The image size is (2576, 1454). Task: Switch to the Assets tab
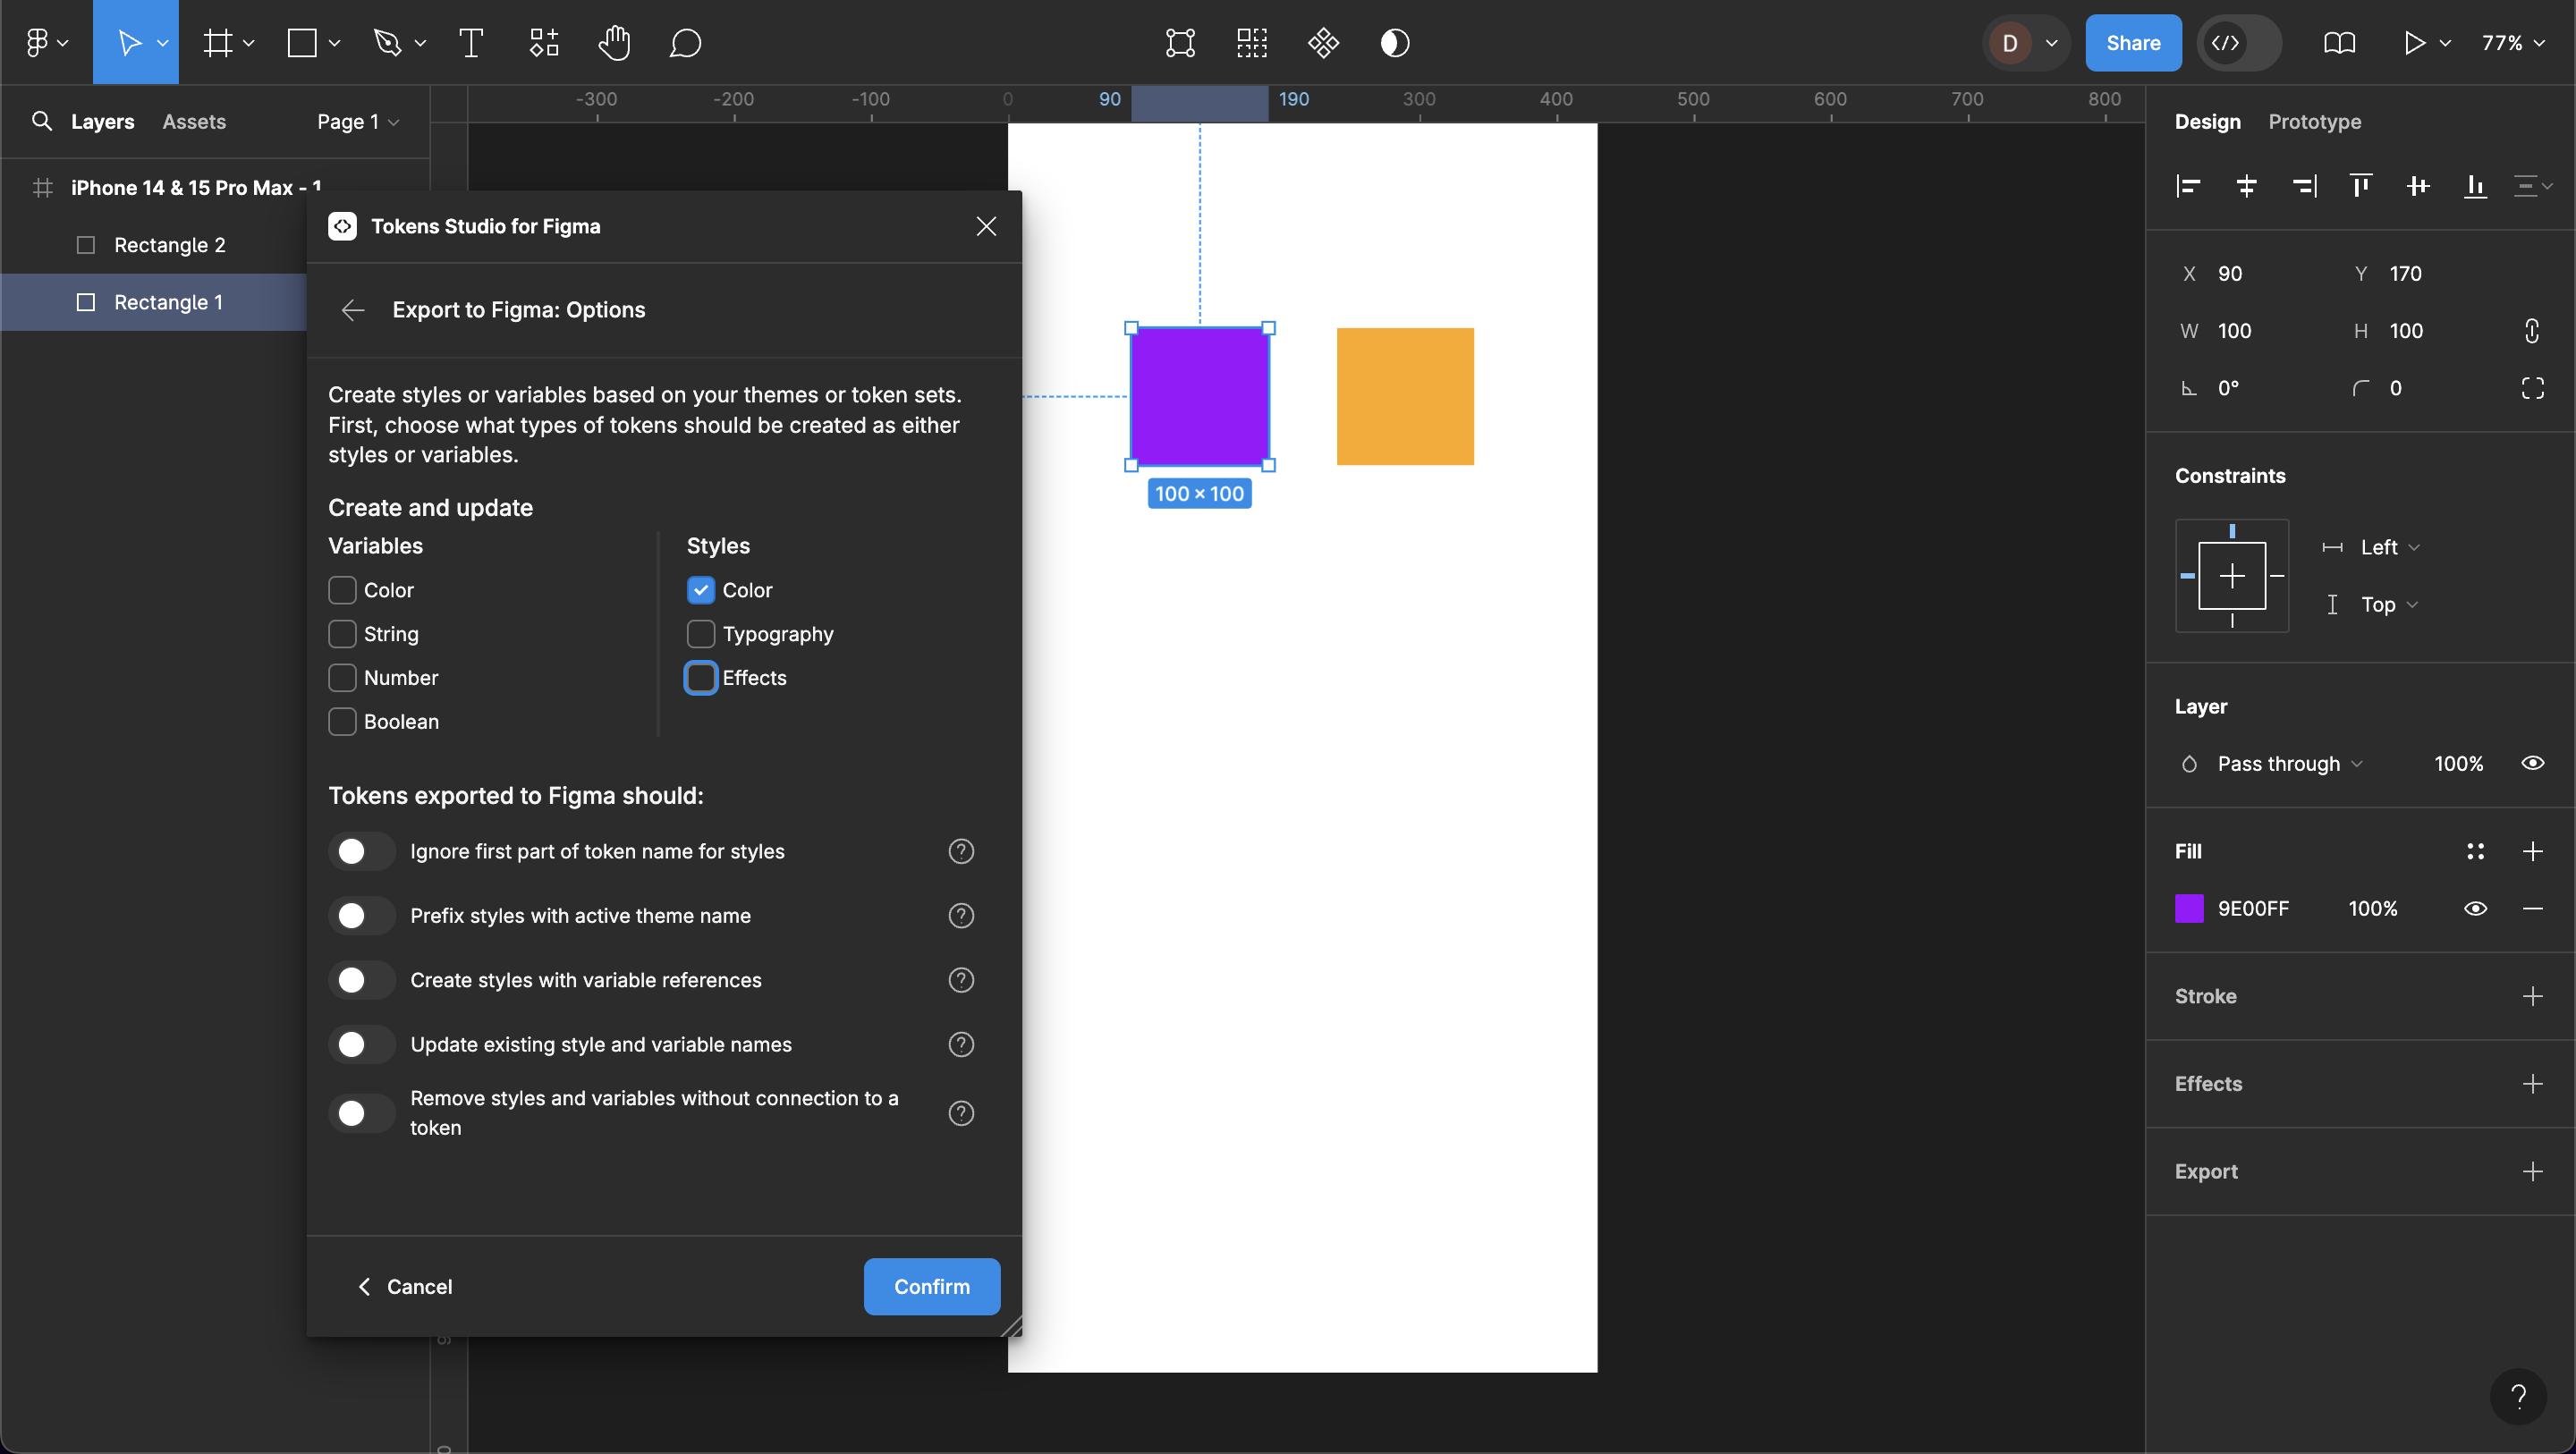[x=194, y=122]
